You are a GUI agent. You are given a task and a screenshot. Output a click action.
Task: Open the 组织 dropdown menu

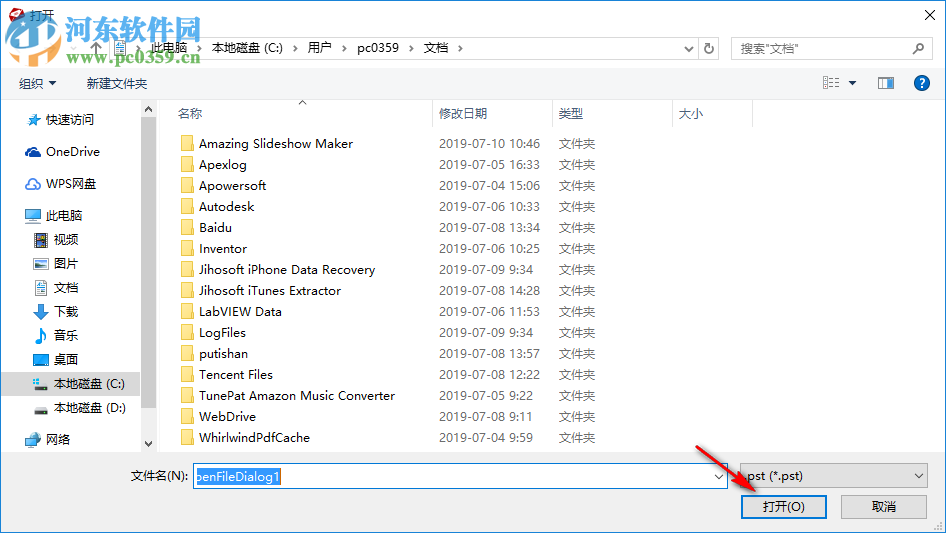pos(37,83)
